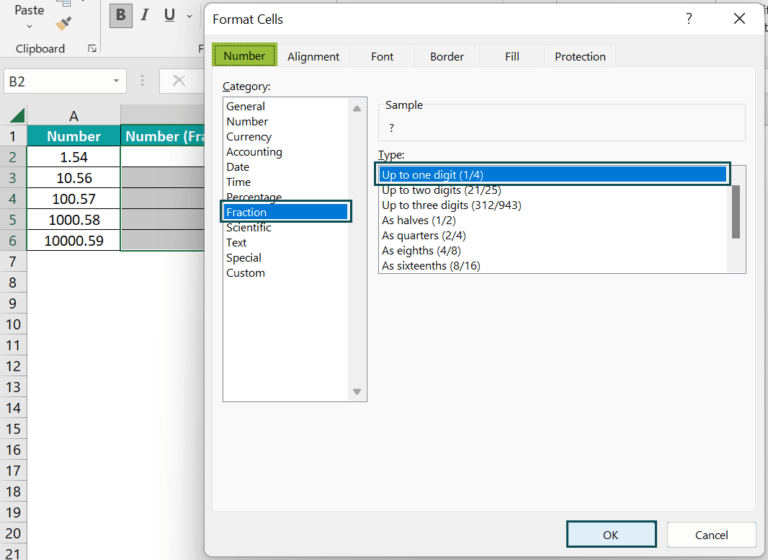The height and width of the screenshot is (560, 768).
Task: Toggle Italic formatting in ribbon
Action: point(144,16)
